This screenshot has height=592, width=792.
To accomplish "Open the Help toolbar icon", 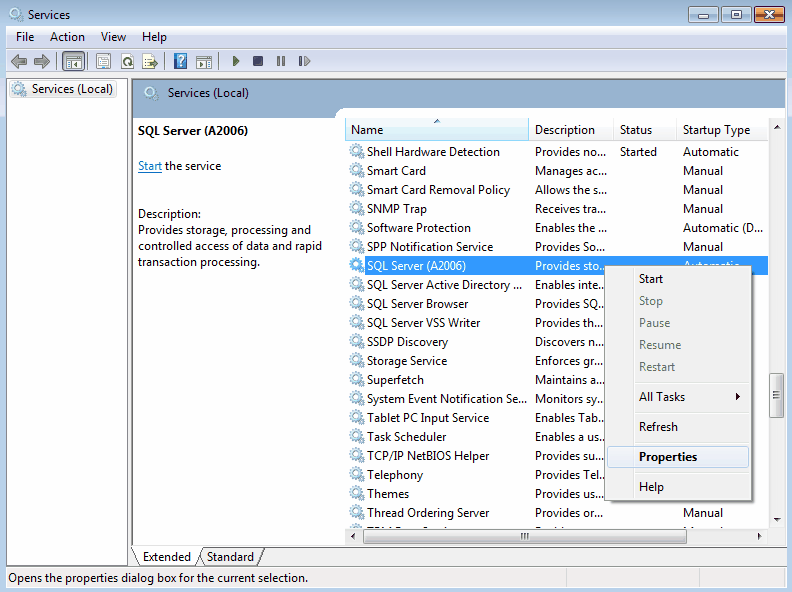I will tap(180, 62).
